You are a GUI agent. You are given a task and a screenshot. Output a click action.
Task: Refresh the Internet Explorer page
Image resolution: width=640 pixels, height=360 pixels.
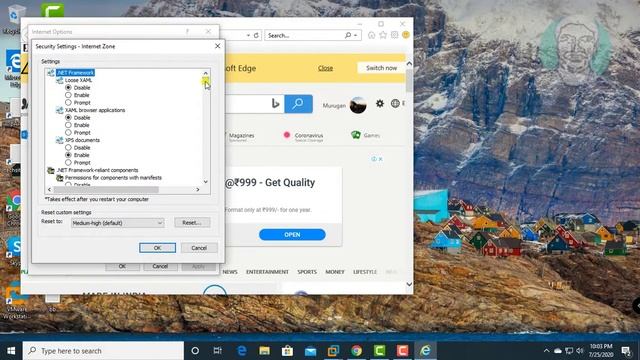click(x=256, y=36)
